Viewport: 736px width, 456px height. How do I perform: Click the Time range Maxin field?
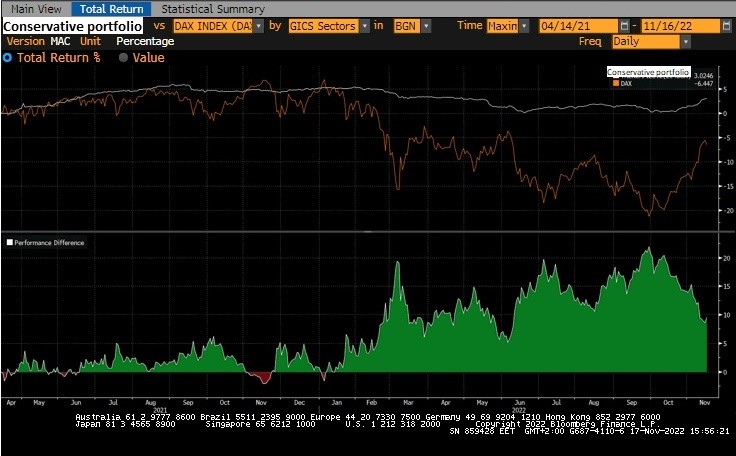click(502, 26)
